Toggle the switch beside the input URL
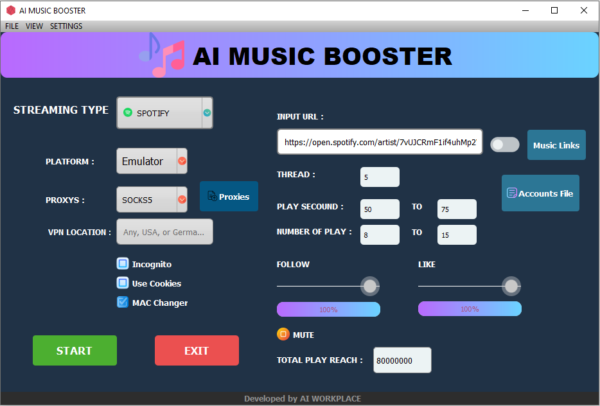Screen dimensions: 600x406 pos(505,145)
